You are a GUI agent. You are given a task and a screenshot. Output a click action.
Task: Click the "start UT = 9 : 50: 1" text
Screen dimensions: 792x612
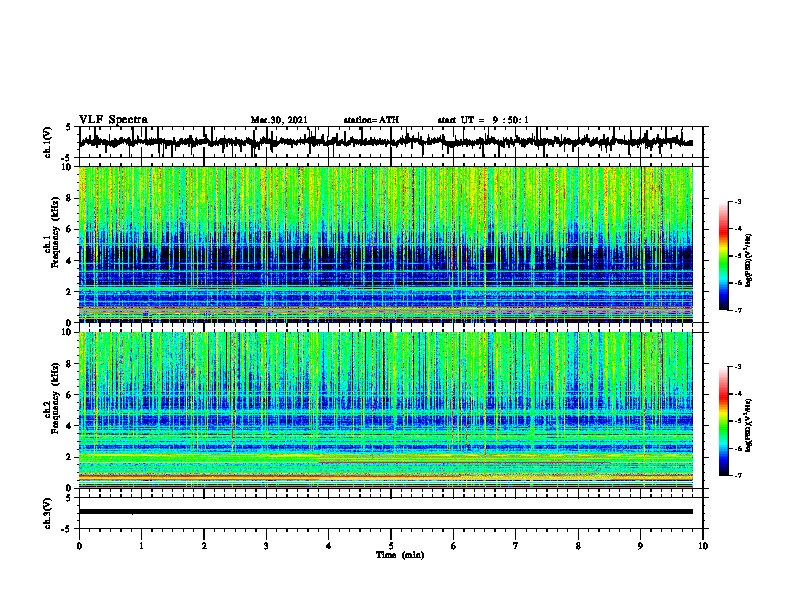[483, 120]
